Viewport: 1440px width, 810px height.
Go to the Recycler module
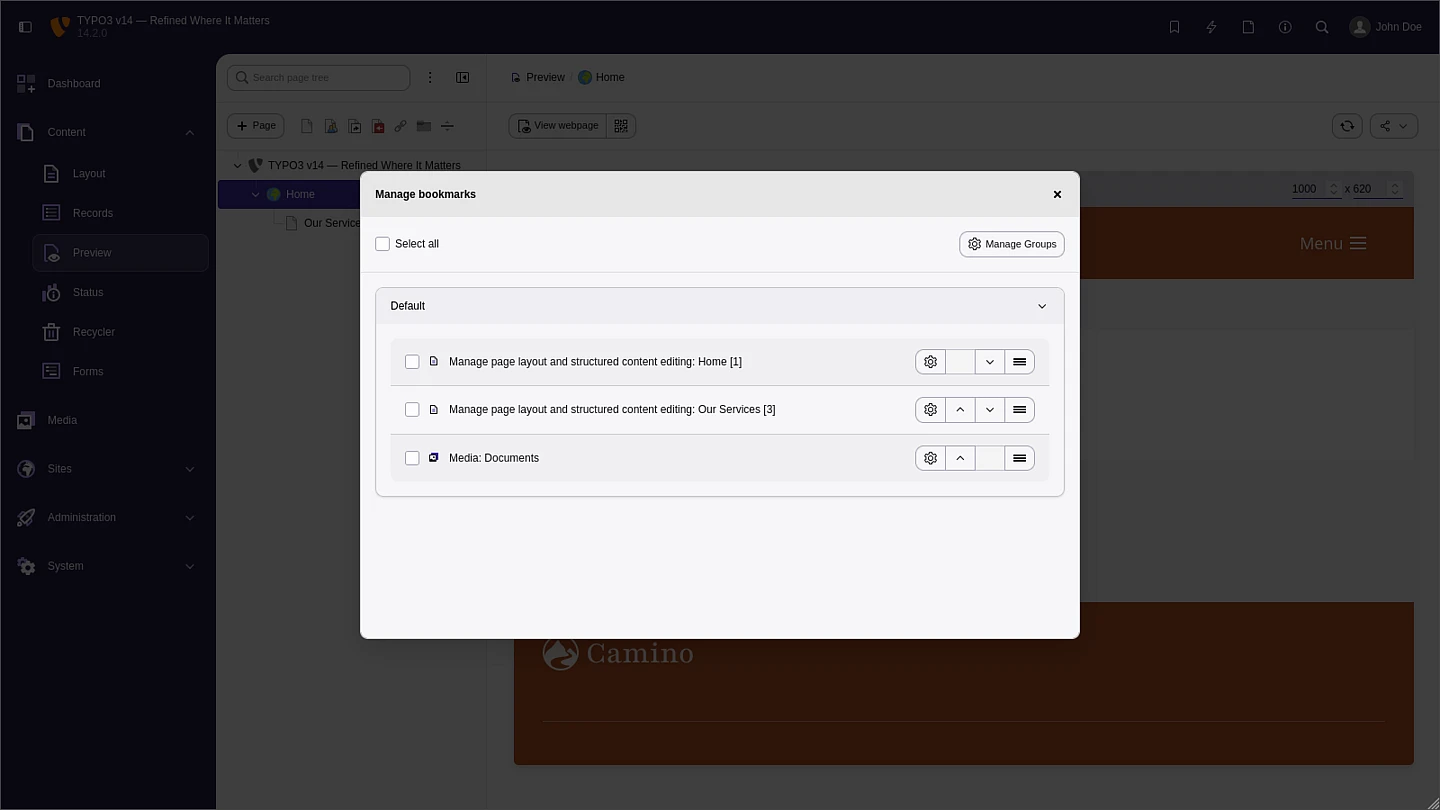tap(93, 332)
